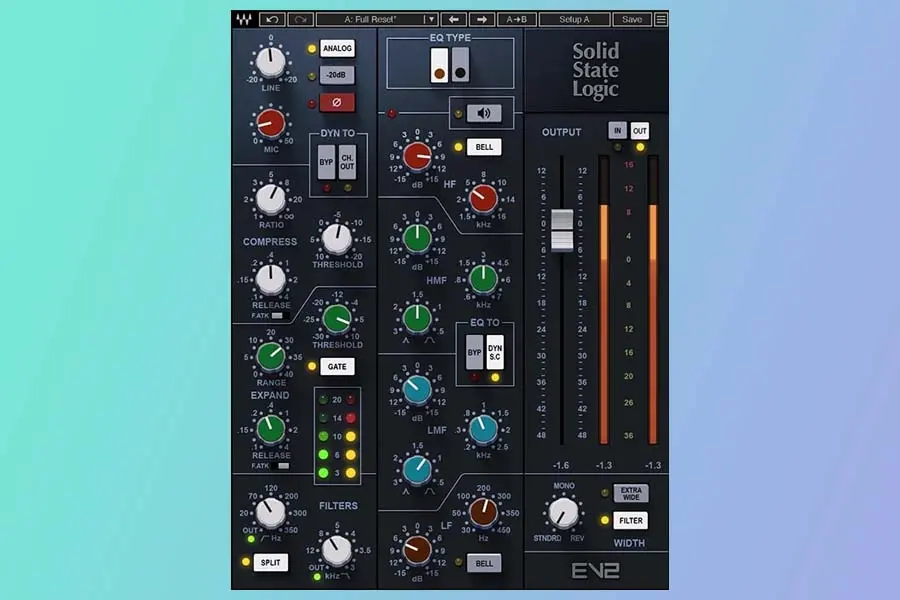This screenshot has height=600, width=900.
Task: Click the A: Full Reset preset name
Action: coord(370,20)
